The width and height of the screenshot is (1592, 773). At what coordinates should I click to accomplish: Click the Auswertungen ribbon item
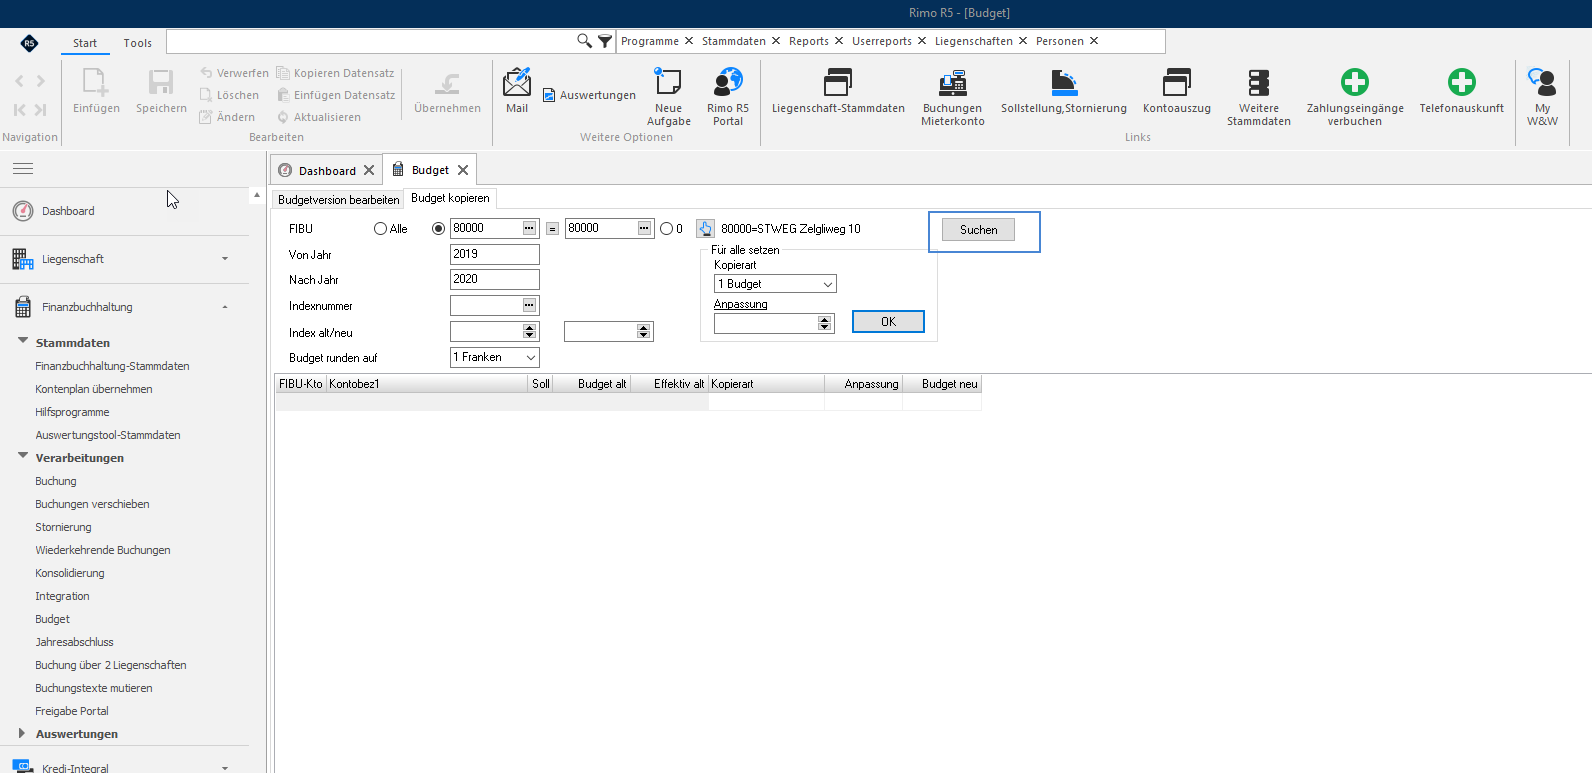(x=589, y=95)
